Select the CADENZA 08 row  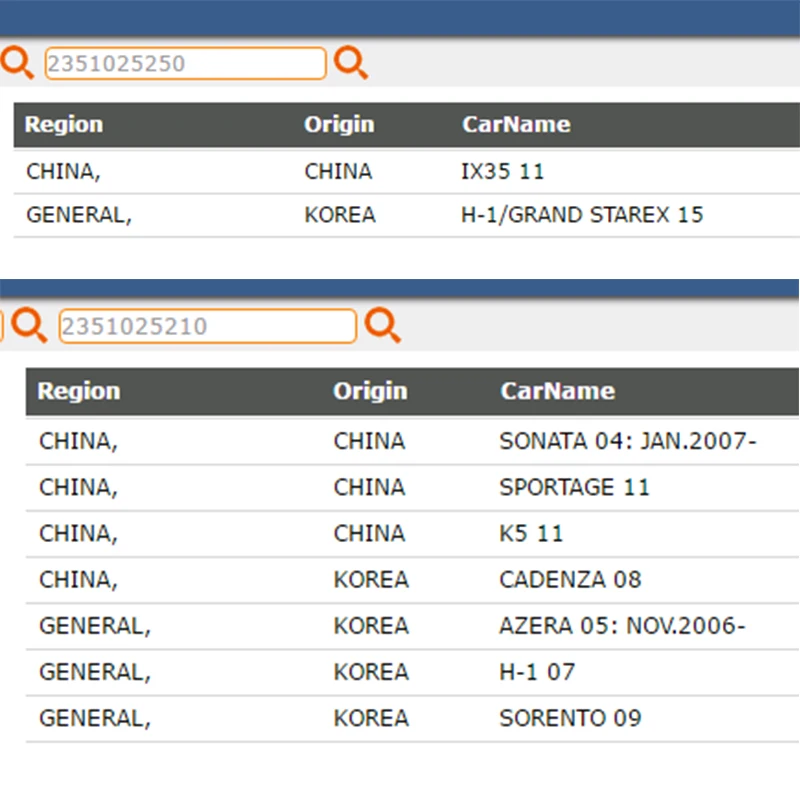click(412, 580)
